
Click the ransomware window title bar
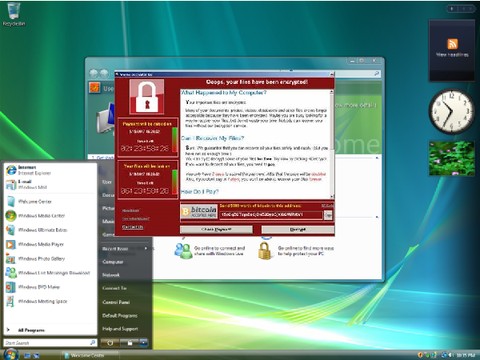[x=224, y=74]
